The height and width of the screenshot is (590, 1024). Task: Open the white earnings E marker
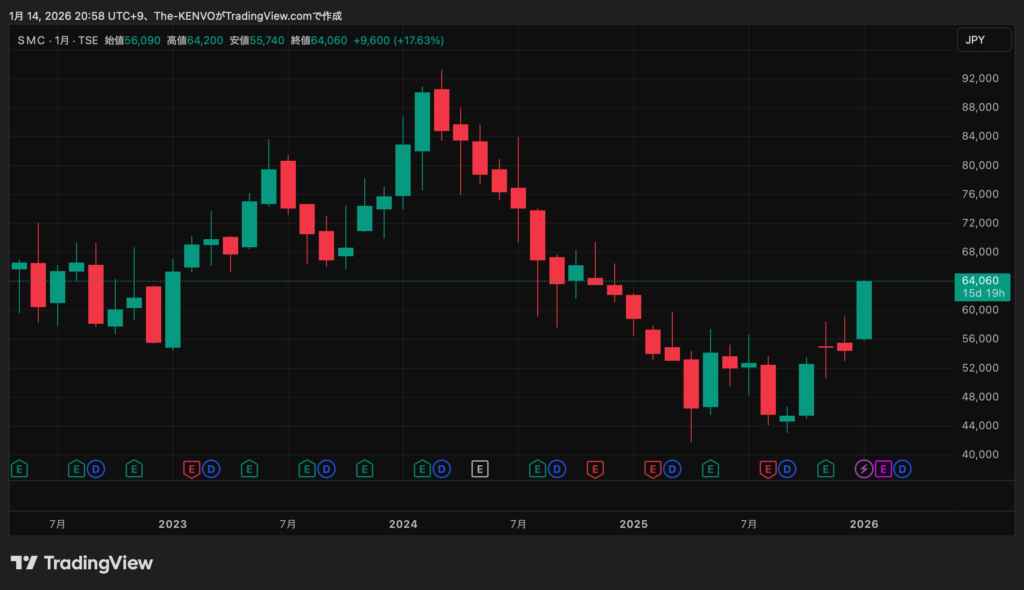tap(480, 468)
